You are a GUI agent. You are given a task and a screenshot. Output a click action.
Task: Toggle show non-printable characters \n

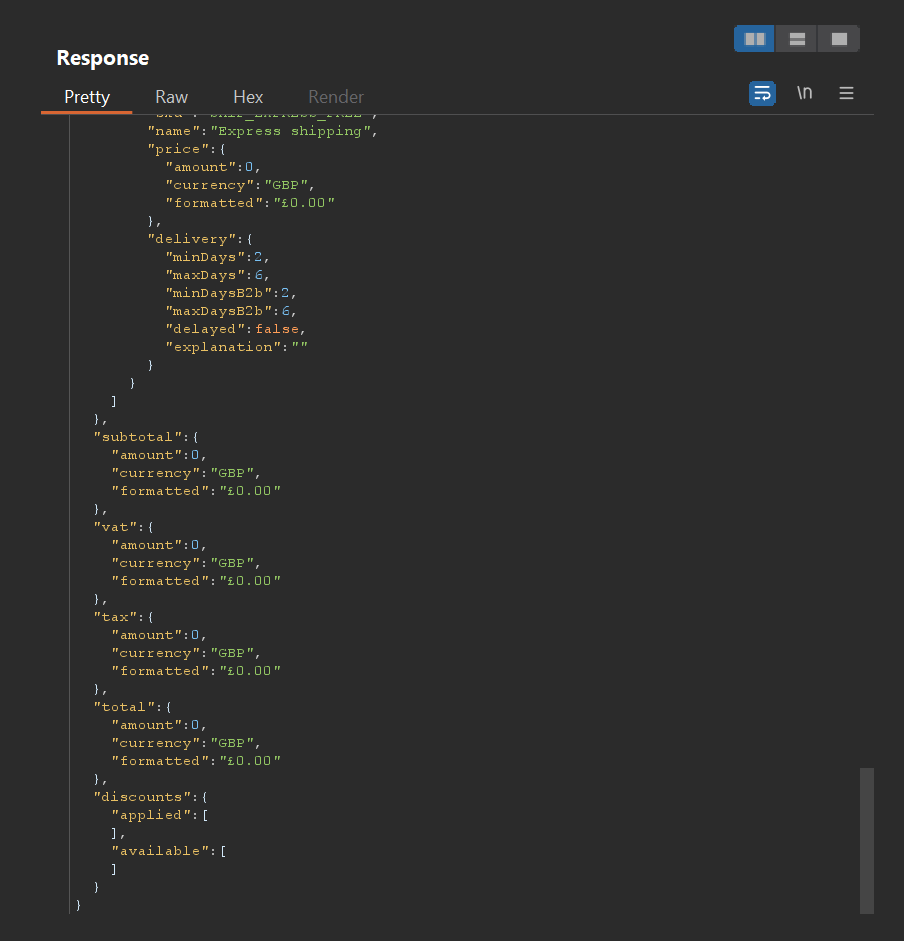pos(804,93)
